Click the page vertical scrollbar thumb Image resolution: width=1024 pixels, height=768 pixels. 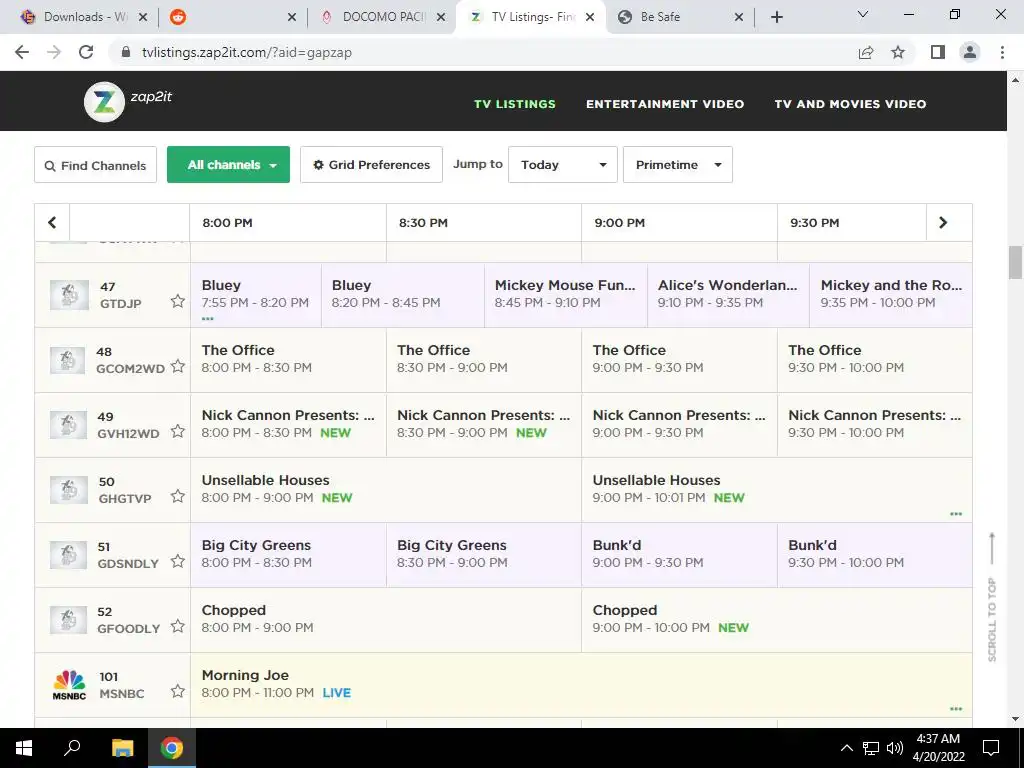tap(1015, 263)
